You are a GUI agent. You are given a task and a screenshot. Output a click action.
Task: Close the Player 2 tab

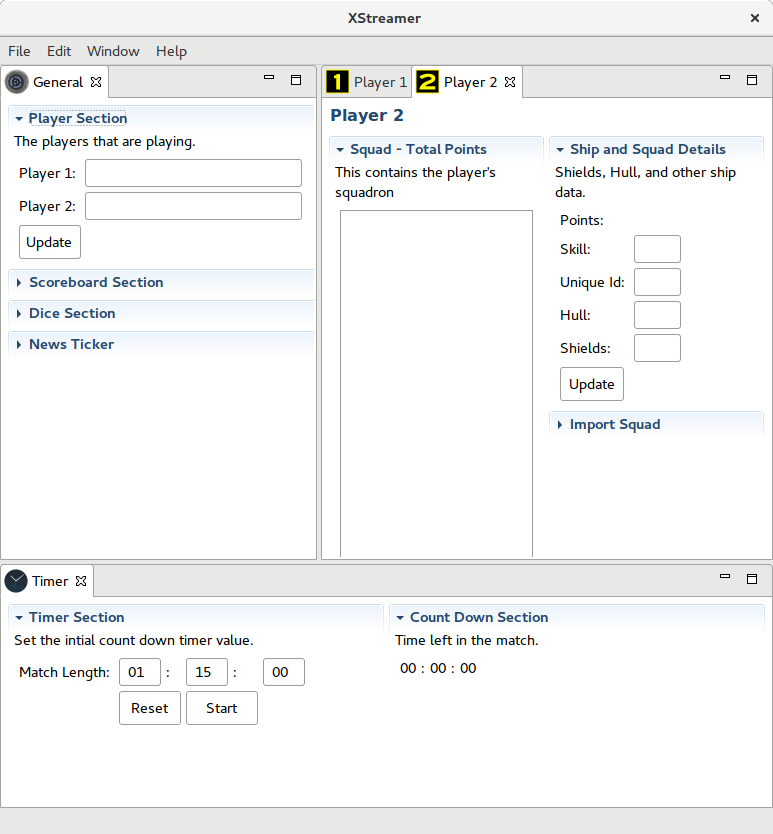point(510,82)
